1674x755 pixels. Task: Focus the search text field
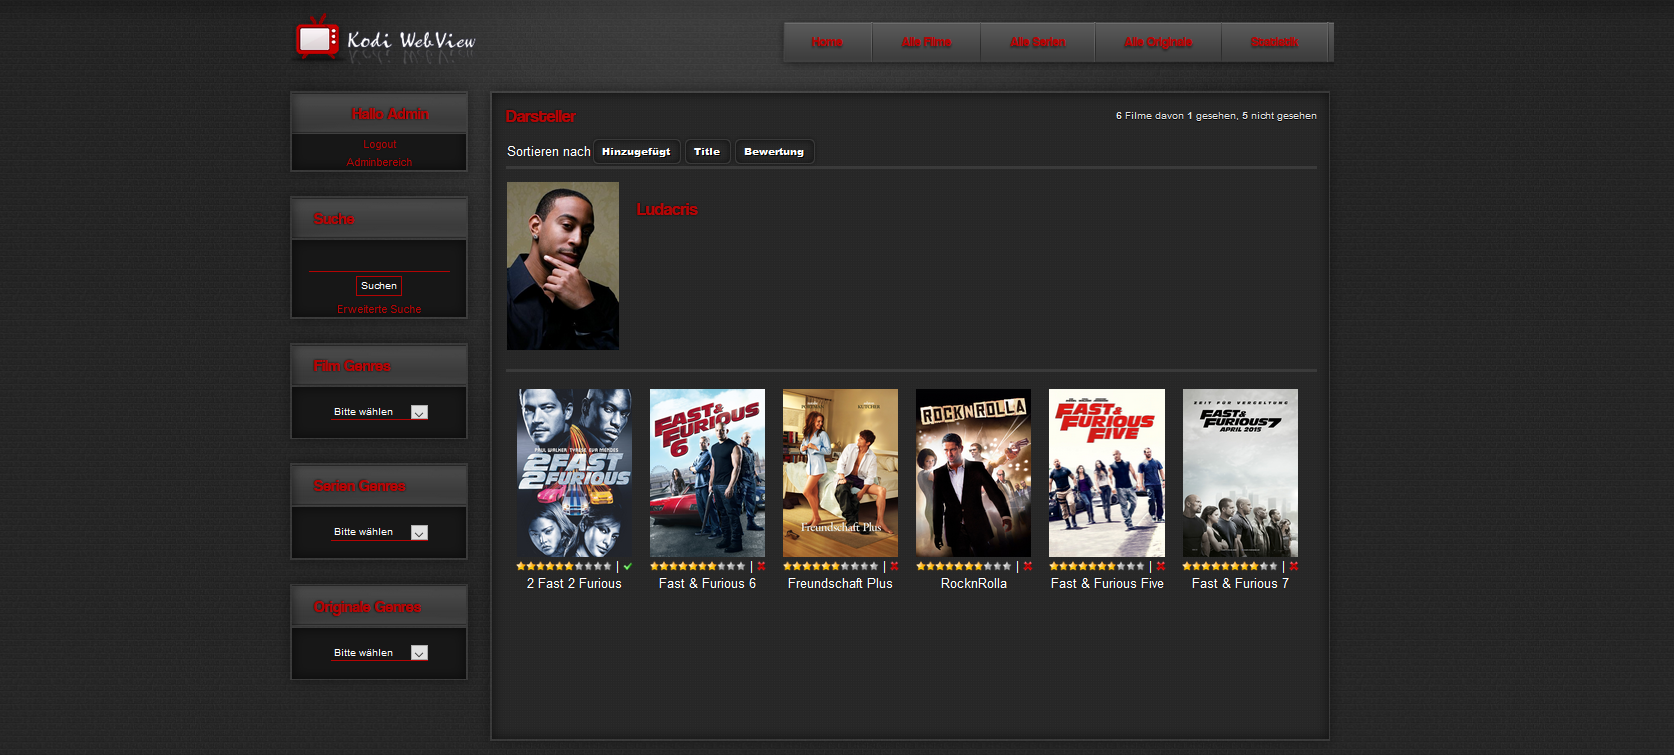(x=379, y=260)
